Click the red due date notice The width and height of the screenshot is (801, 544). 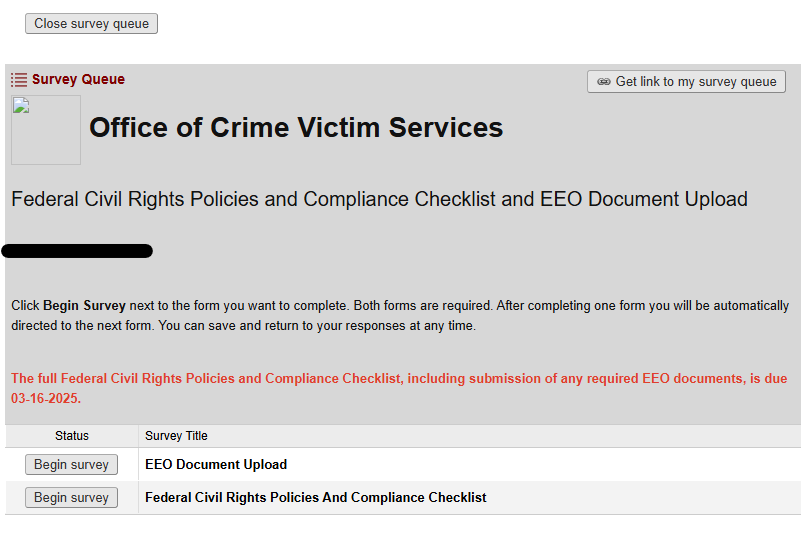coord(398,379)
